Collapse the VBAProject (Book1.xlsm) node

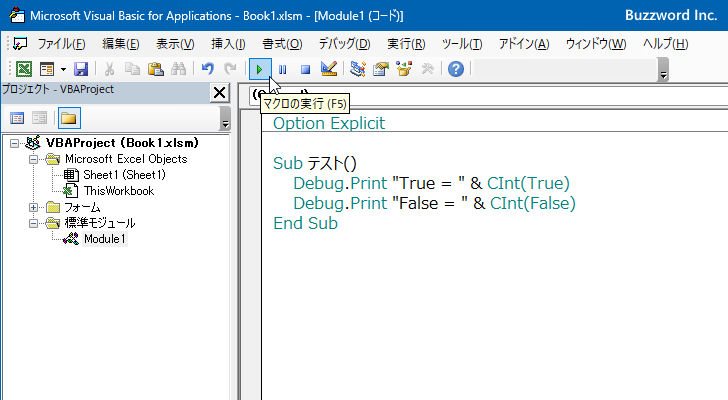point(14,143)
